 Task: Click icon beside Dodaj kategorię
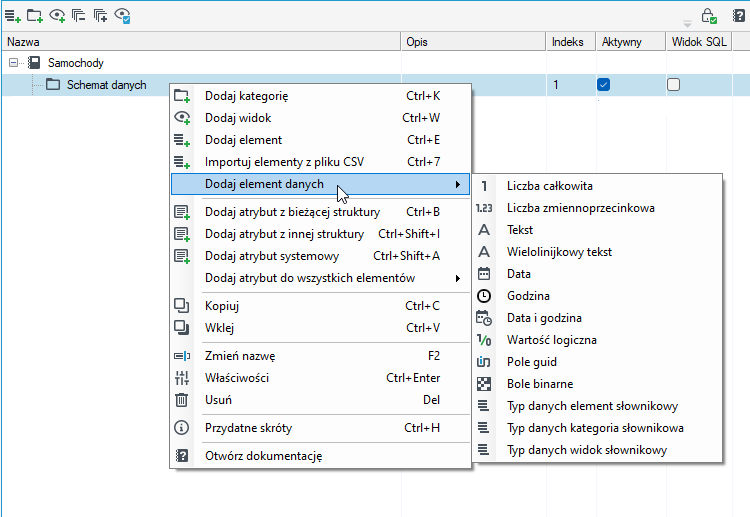point(182,96)
